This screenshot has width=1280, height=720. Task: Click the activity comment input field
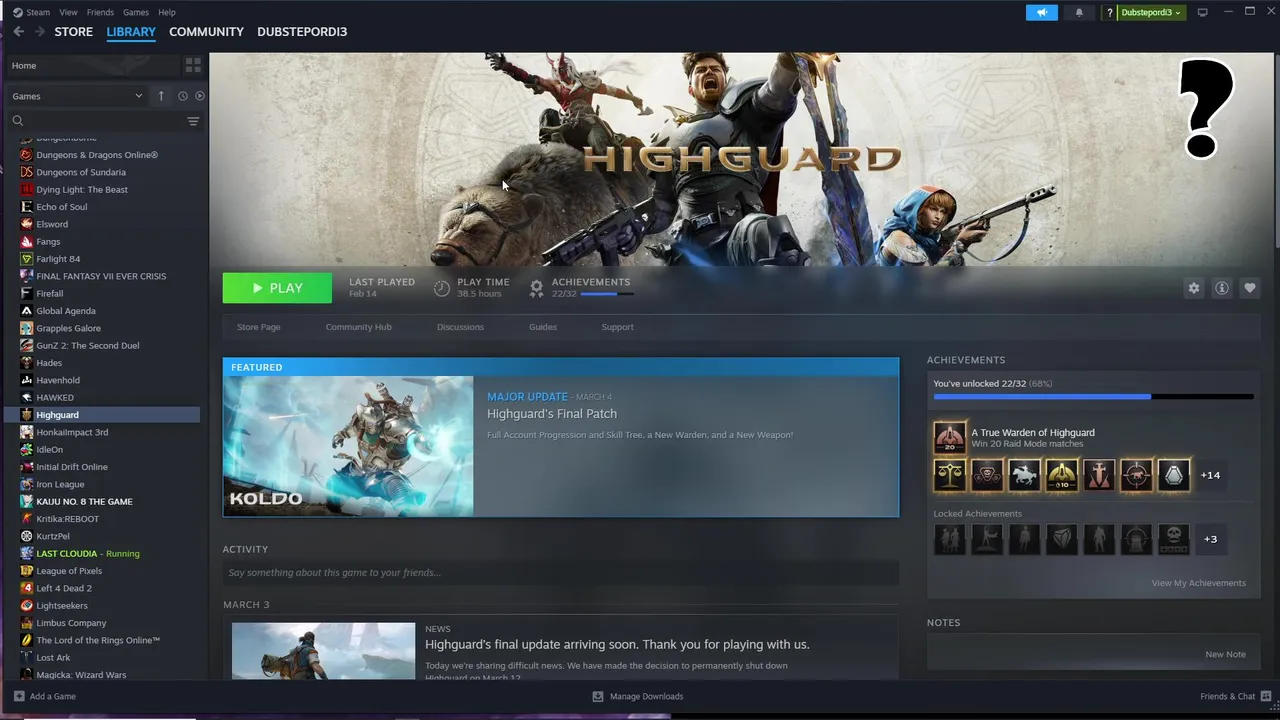click(561, 573)
